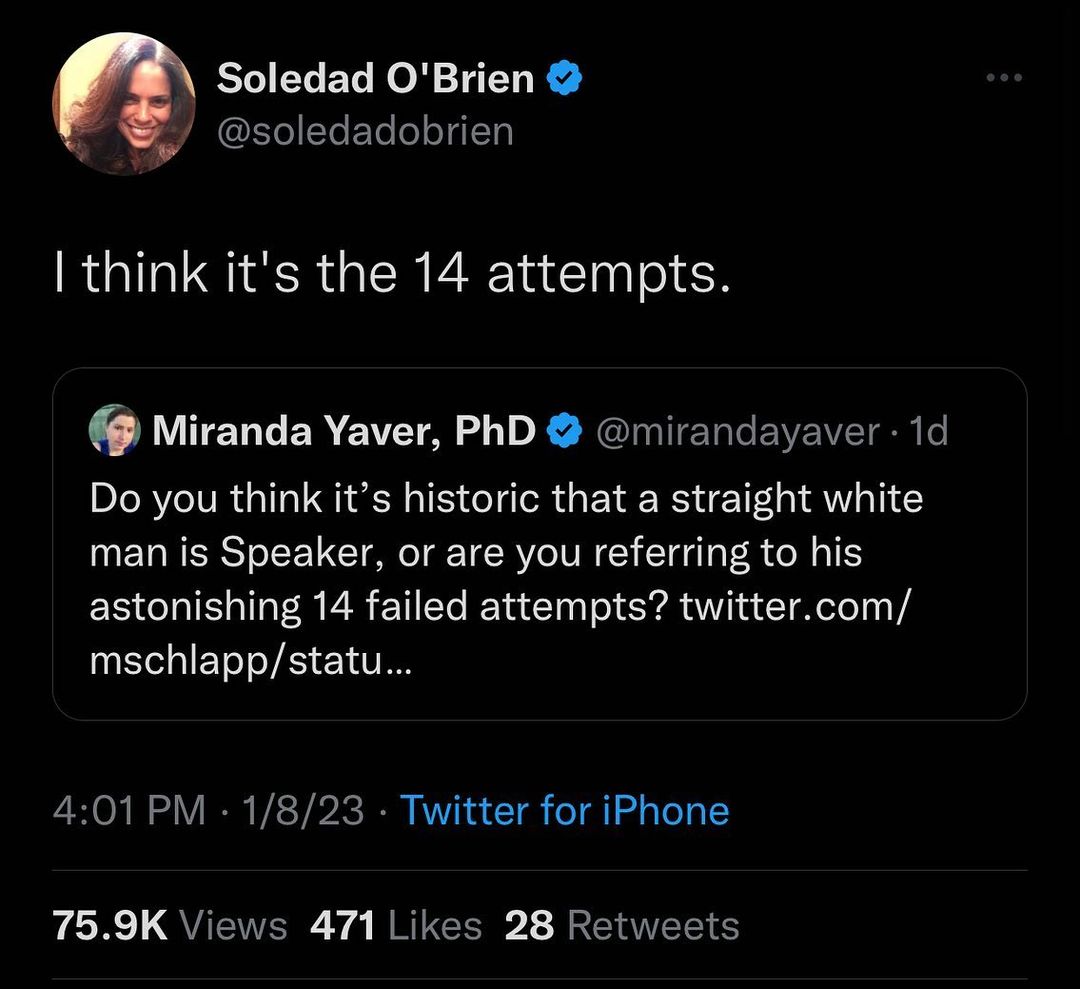Open the quoted tweet body about Speaker
This screenshot has width=1080, height=989.
tap(505, 551)
